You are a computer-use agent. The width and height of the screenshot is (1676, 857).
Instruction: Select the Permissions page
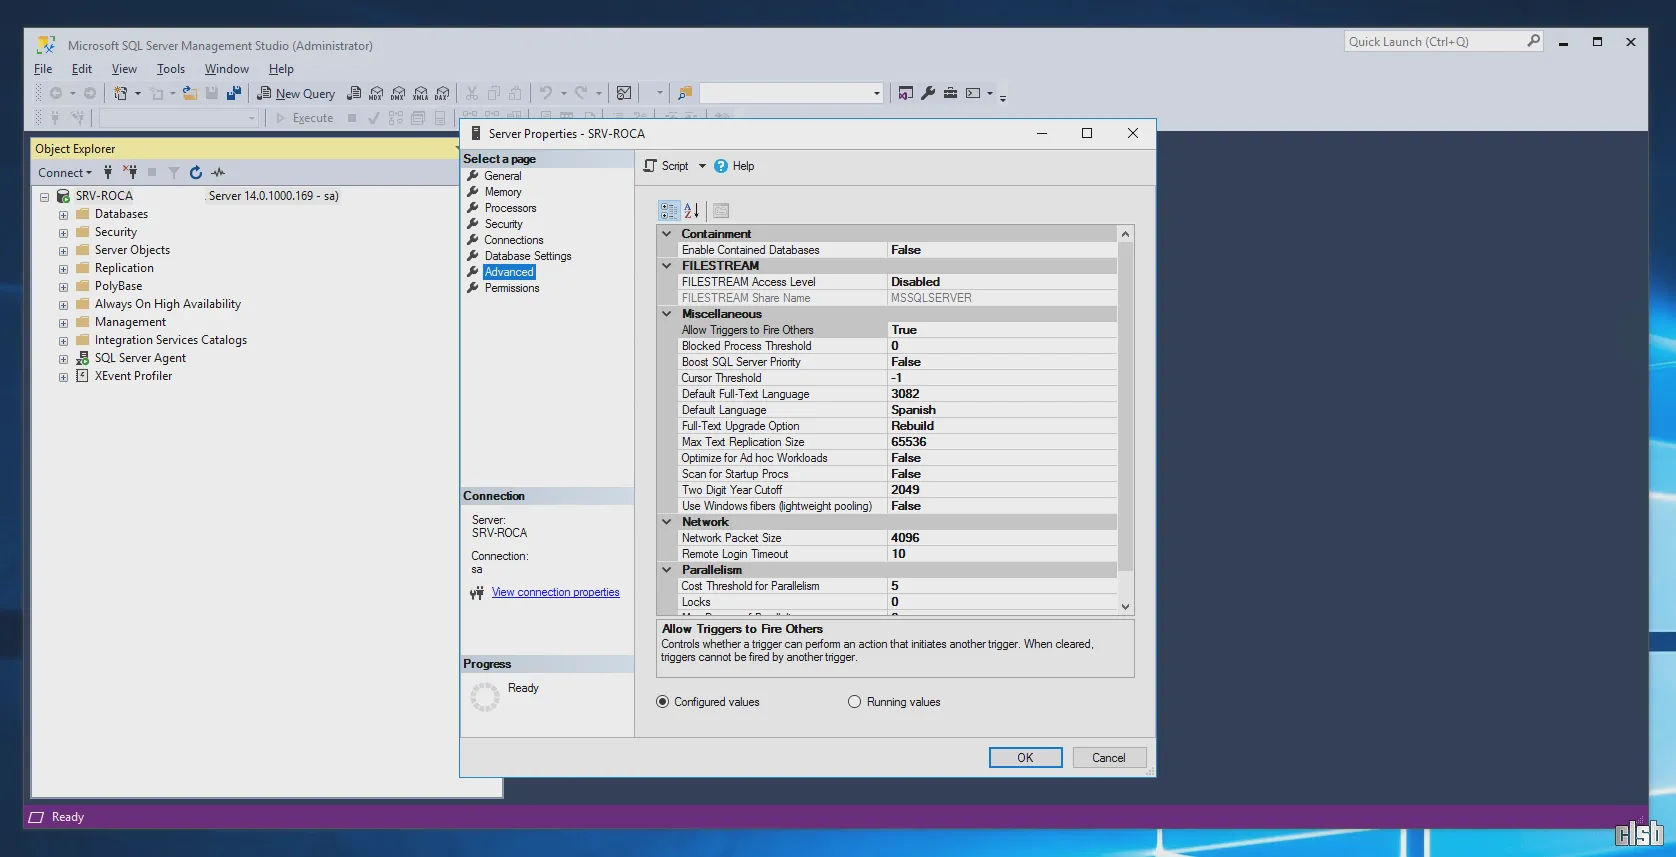coord(512,288)
